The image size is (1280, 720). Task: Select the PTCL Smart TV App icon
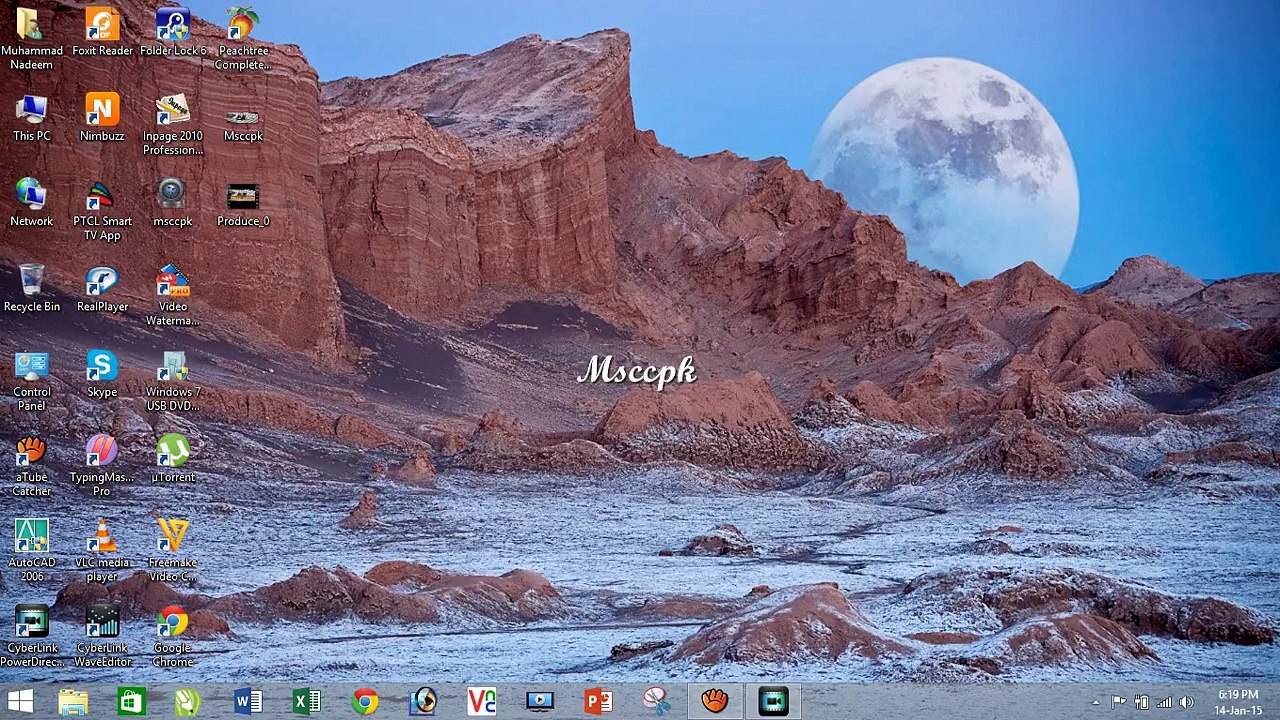[x=102, y=210]
